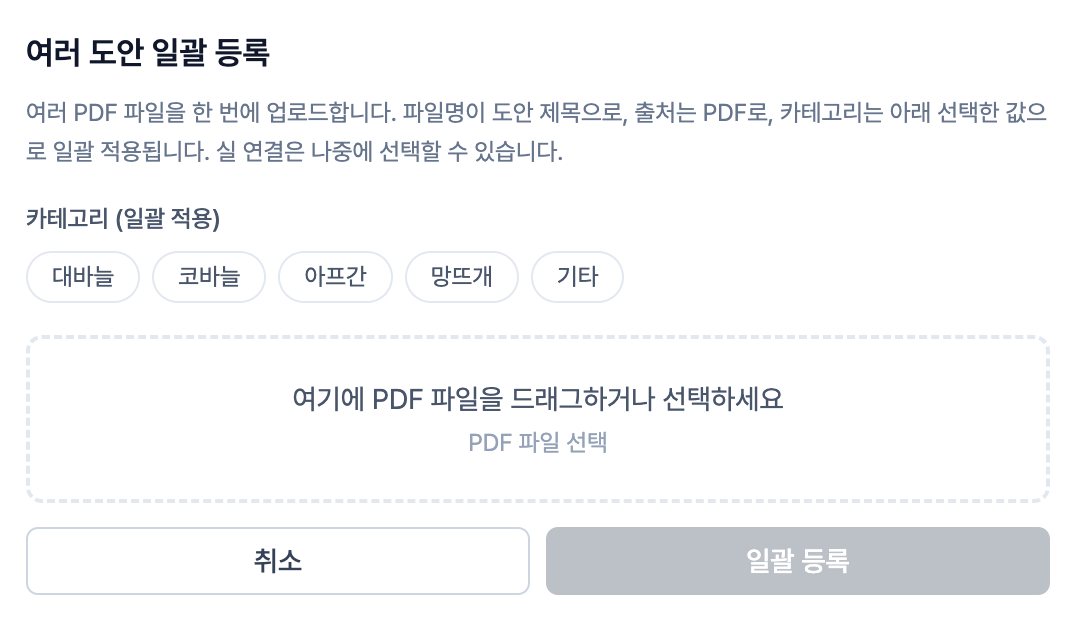Toggle the 코바늘 category chip

click(x=209, y=276)
